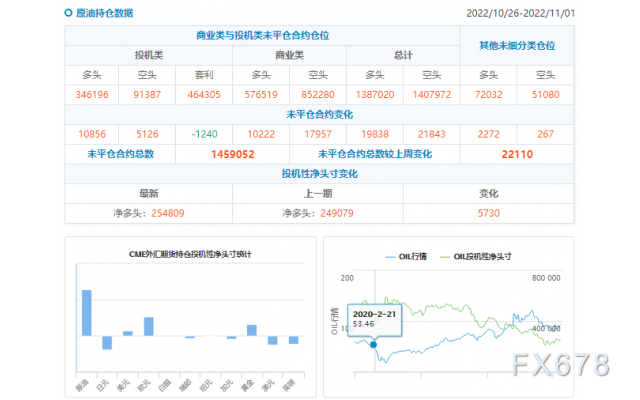The height and width of the screenshot is (400, 640).
Task: Click the 未平仓合约变化 section header
Action: click(x=320, y=114)
